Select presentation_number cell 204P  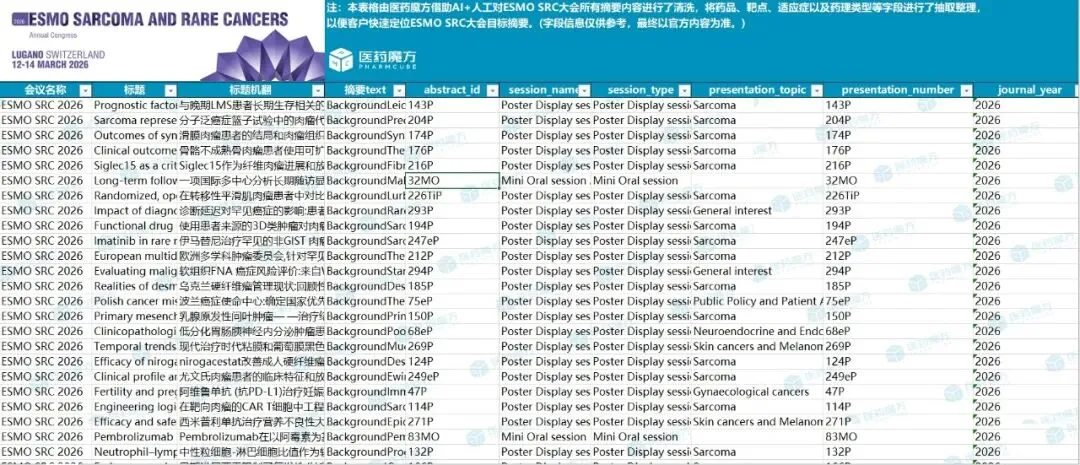[898, 121]
